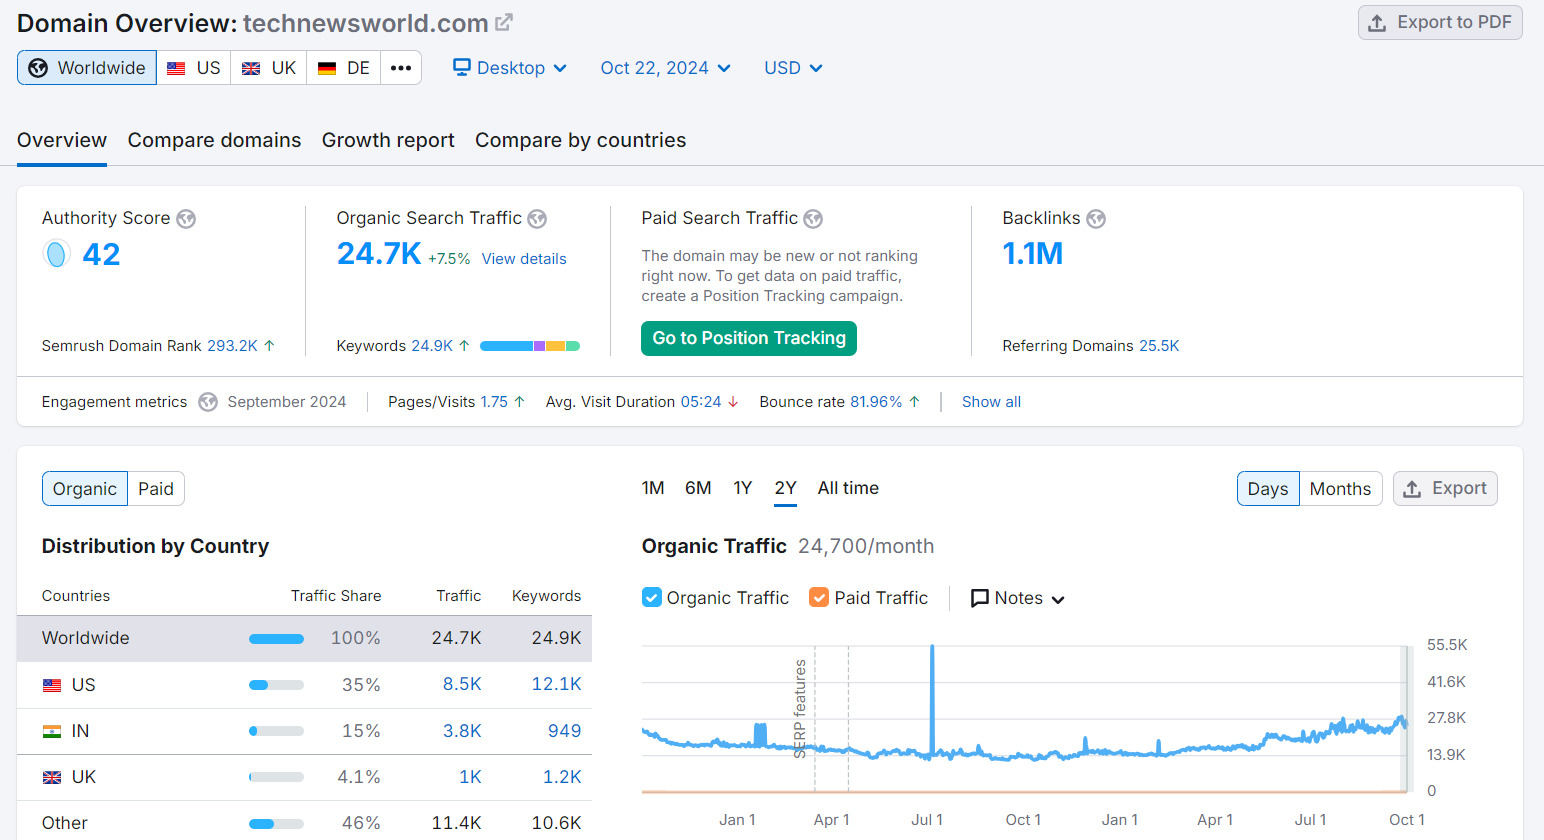This screenshot has height=840, width=1544.
Task: Click the Go to Position Tracking button
Action: [749, 338]
